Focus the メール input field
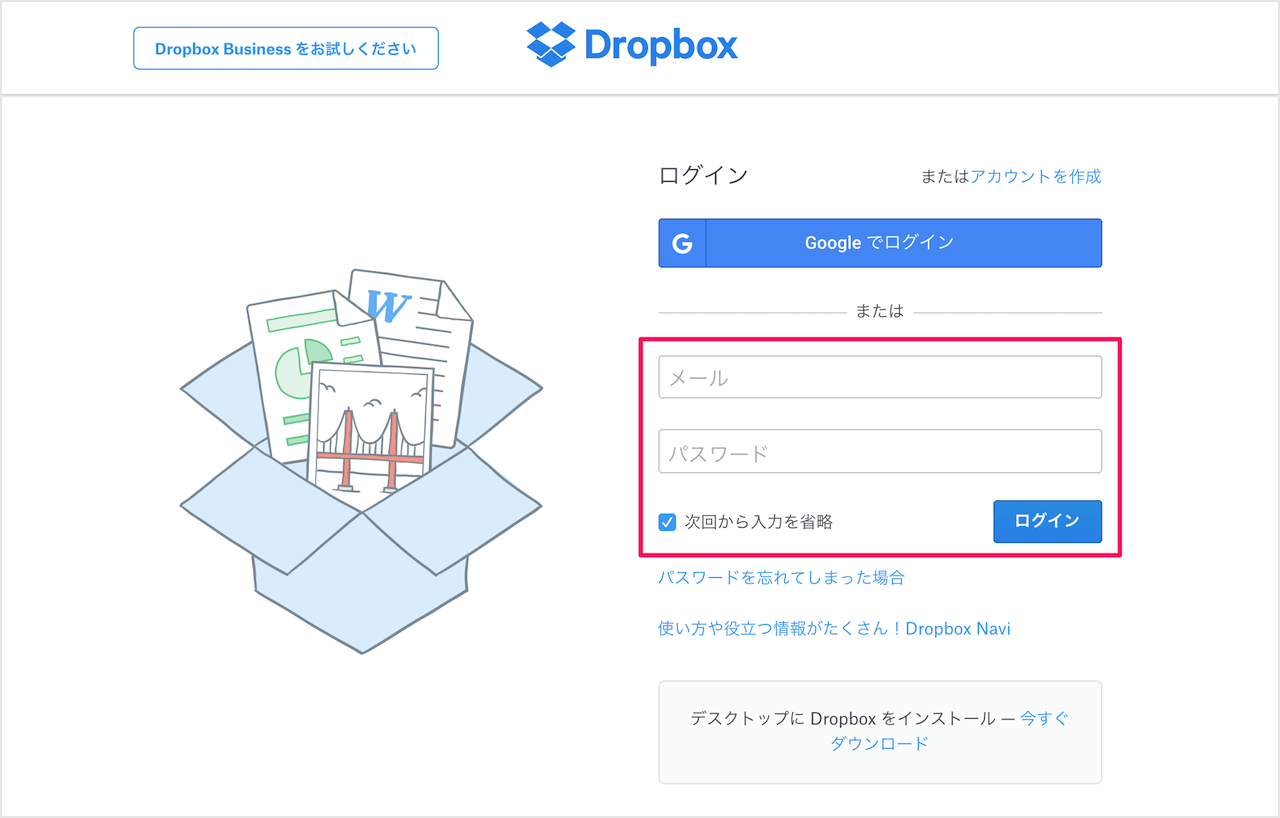The height and width of the screenshot is (818, 1280). click(x=880, y=377)
